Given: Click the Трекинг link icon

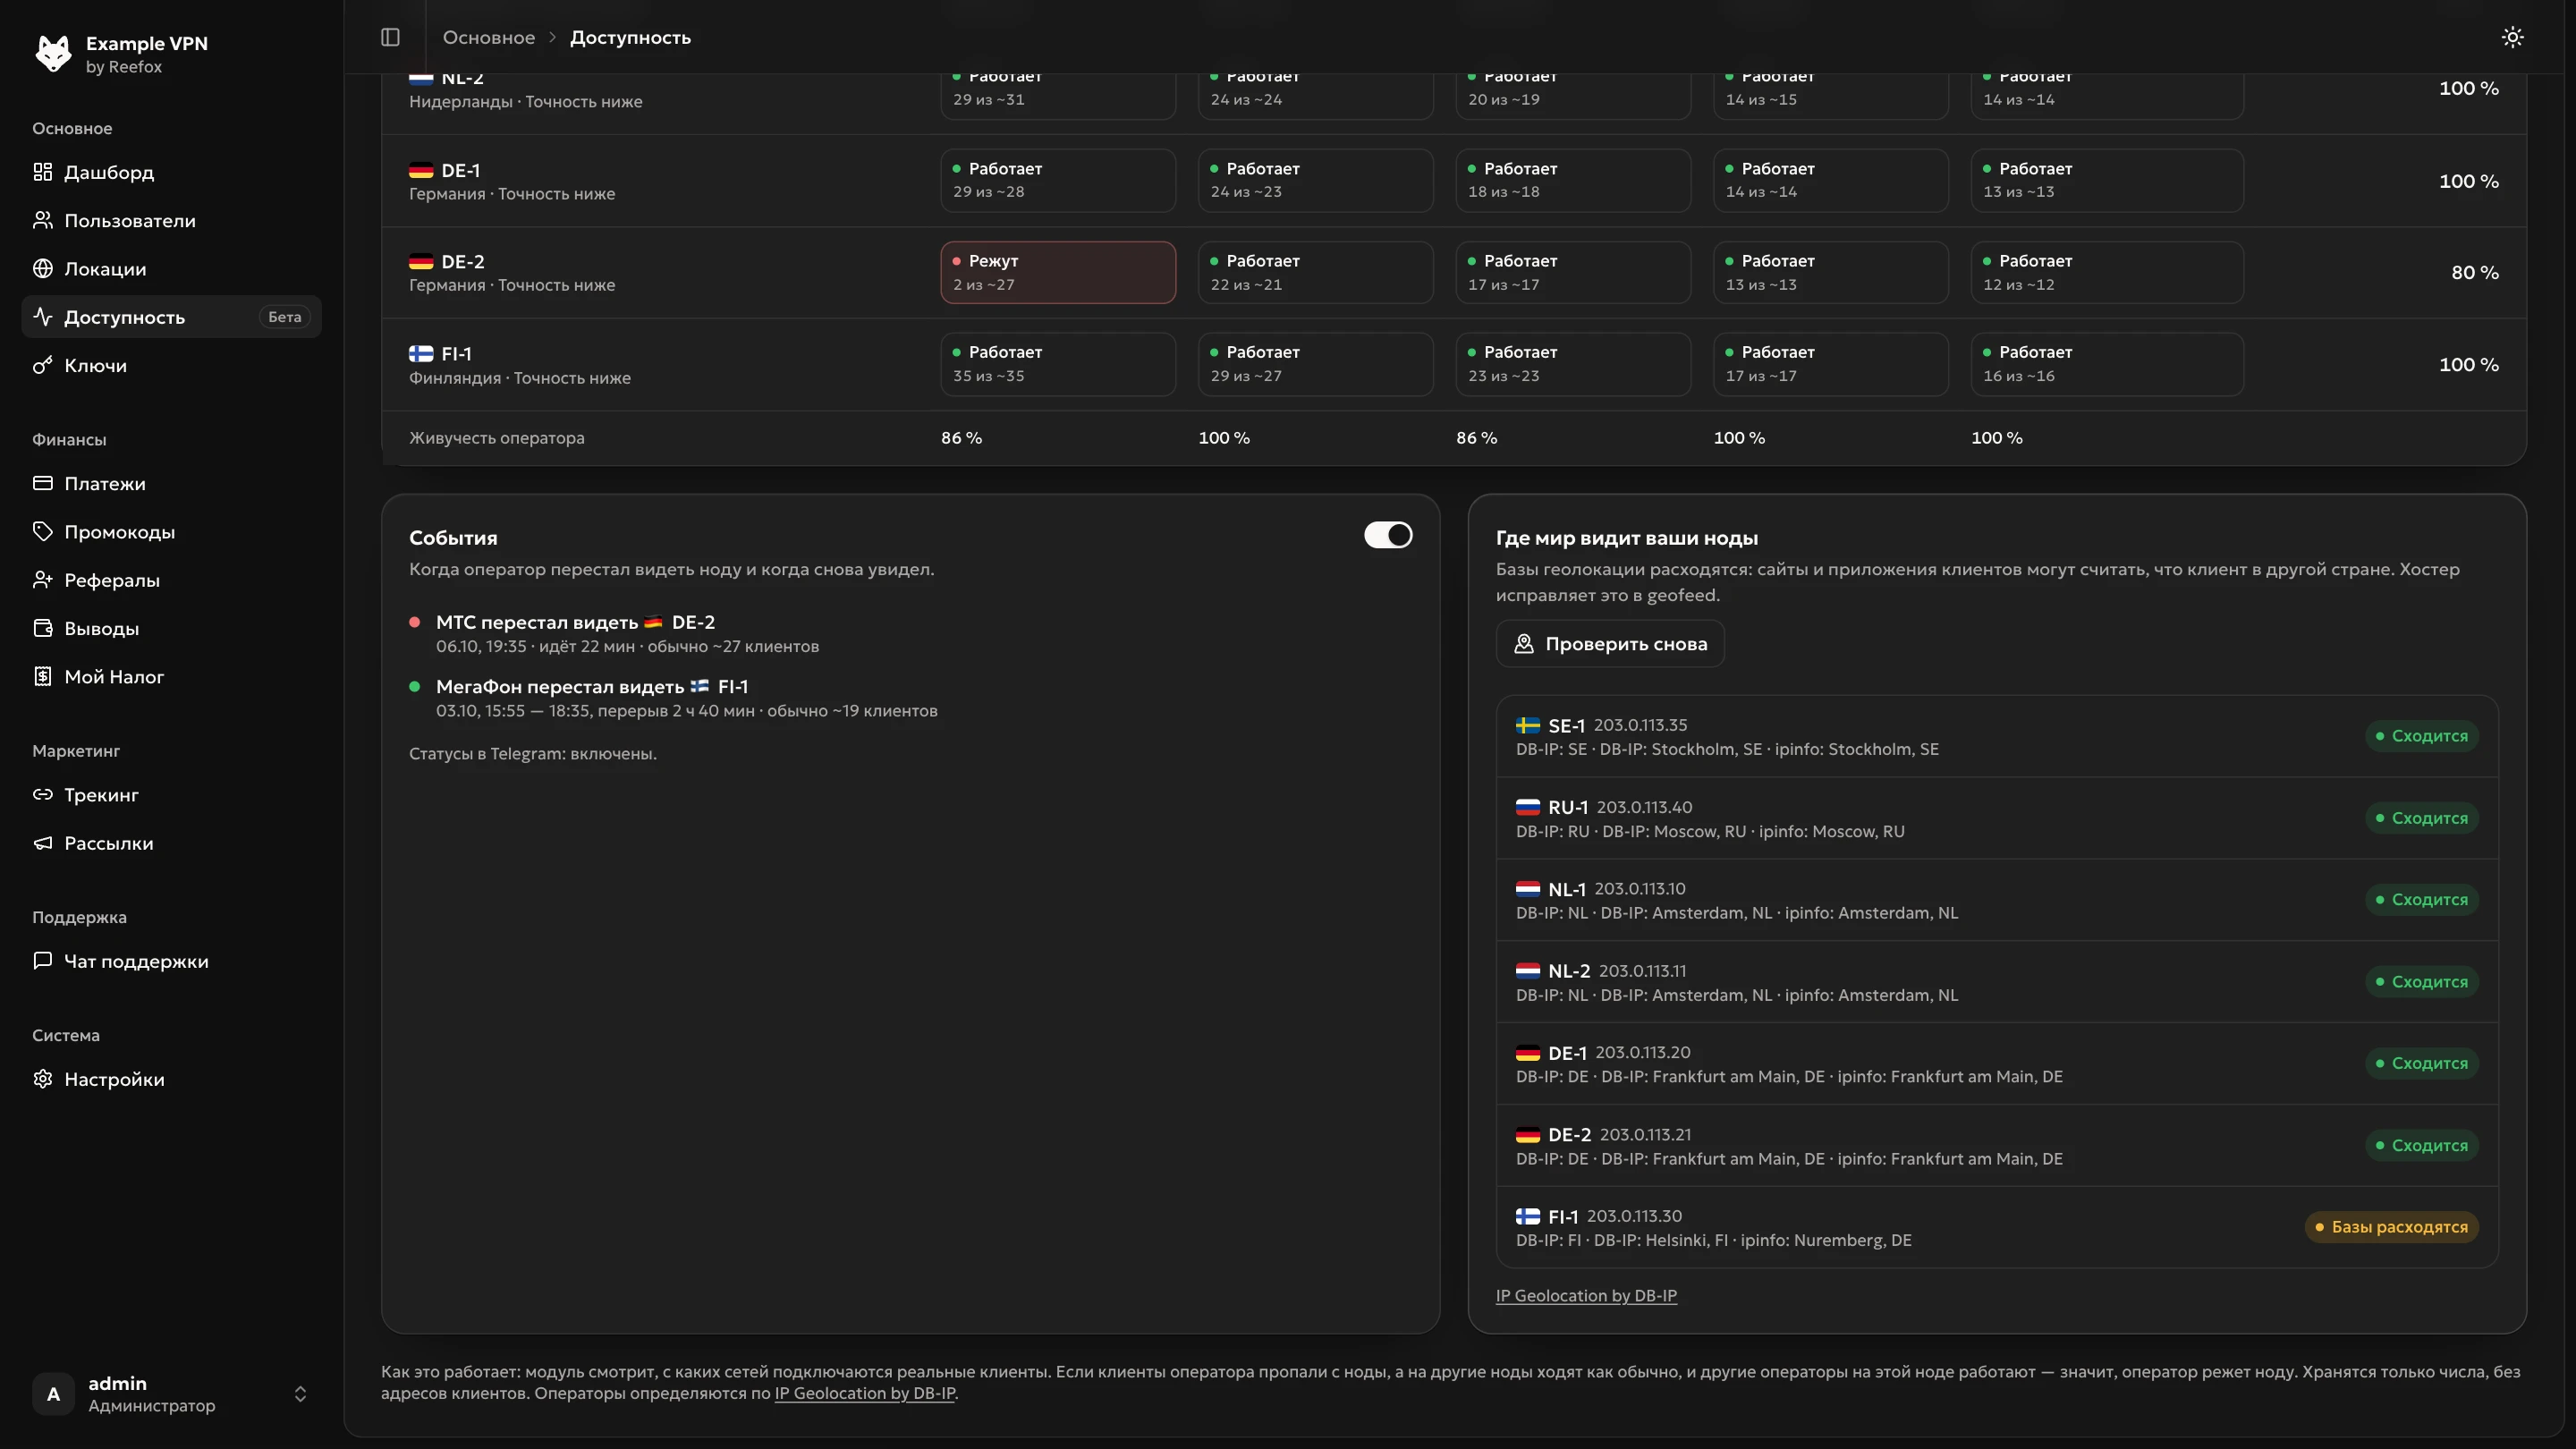Looking at the screenshot, I should click(42, 794).
